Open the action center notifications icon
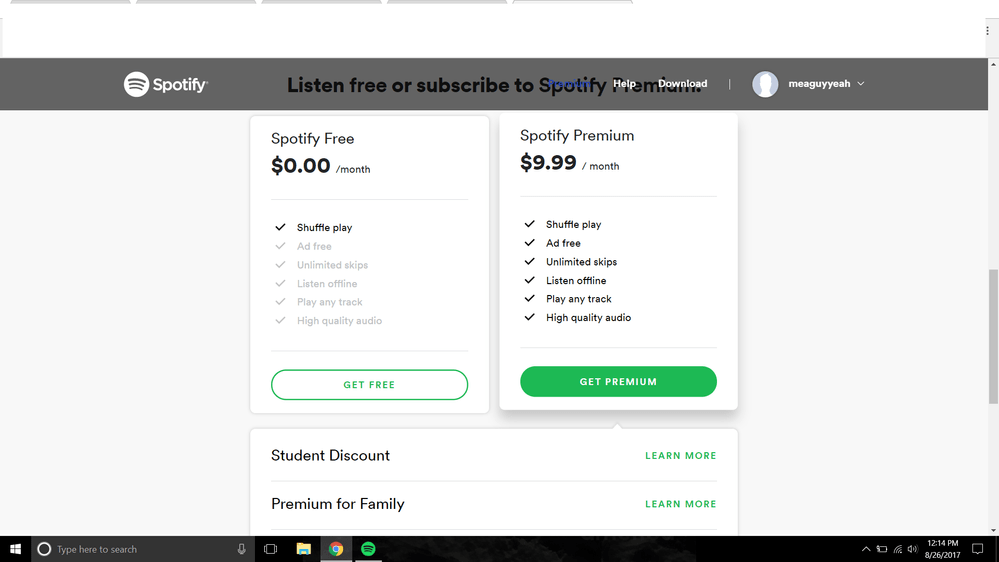This screenshot has height=562, width=999. point(977,549)
